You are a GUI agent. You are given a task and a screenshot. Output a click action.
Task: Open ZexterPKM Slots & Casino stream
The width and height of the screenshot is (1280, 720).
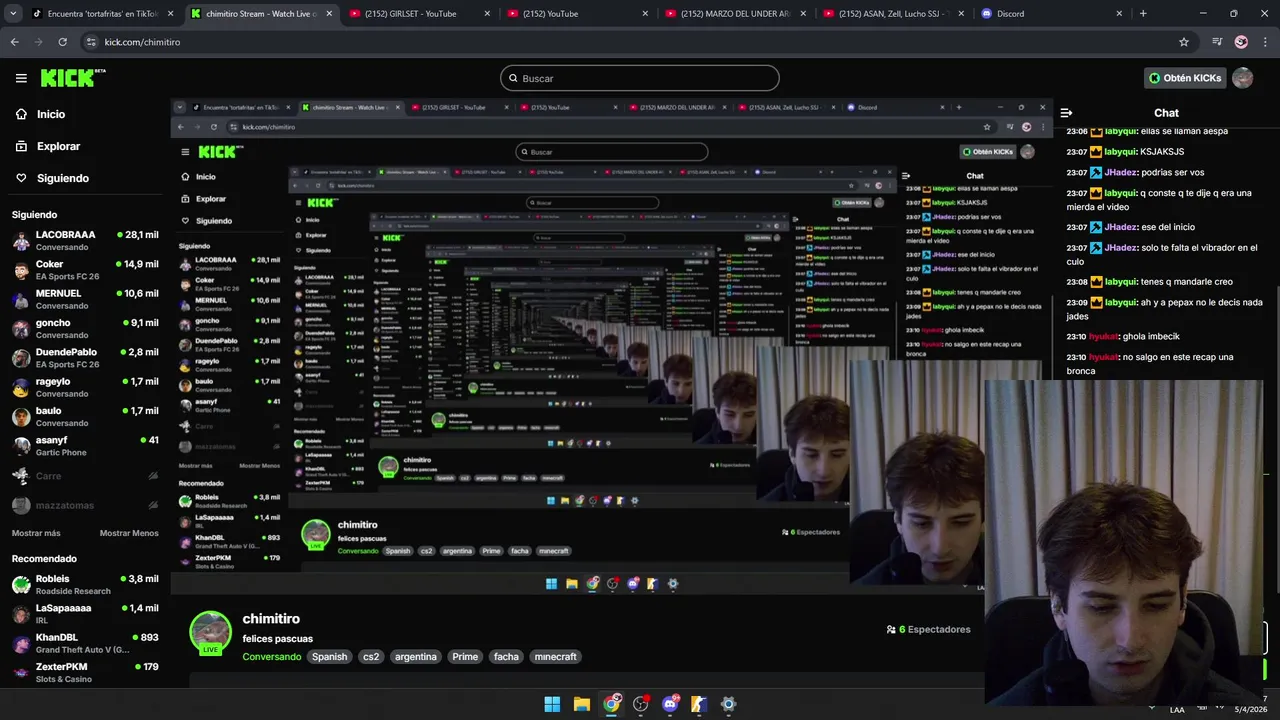point(85,672)
